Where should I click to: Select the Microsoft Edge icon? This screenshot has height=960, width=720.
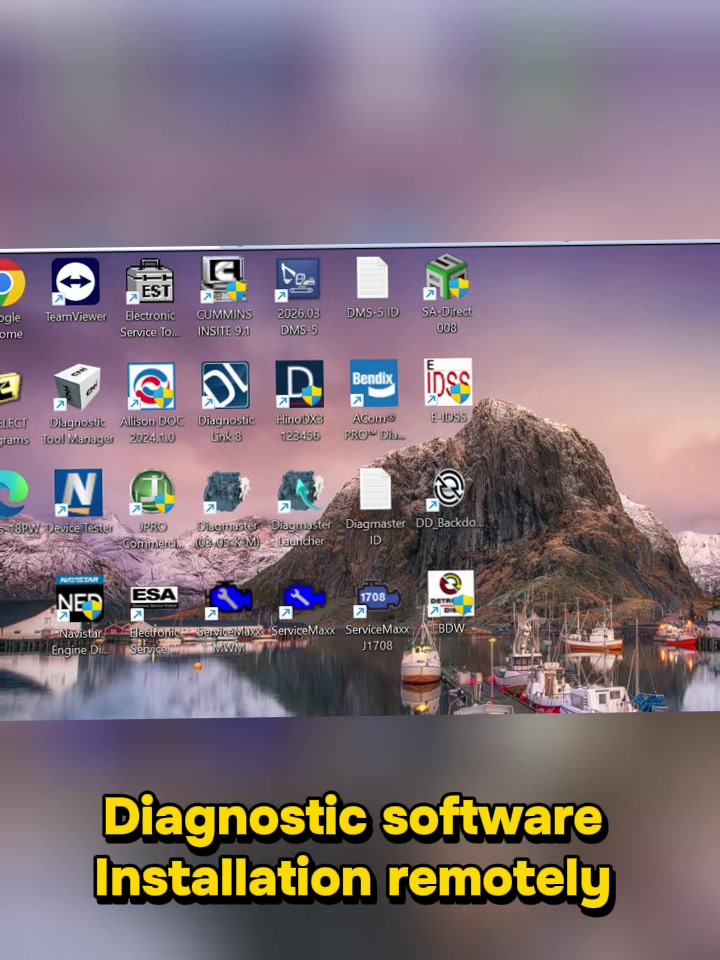tap(13, 493)
